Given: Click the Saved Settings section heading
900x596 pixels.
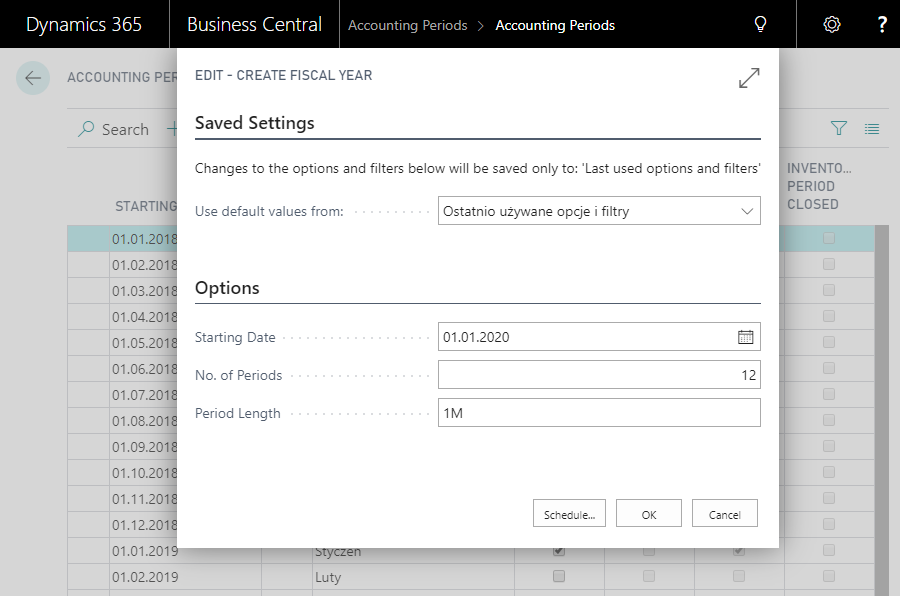Looking at the screenshot, I should [254, 123].
